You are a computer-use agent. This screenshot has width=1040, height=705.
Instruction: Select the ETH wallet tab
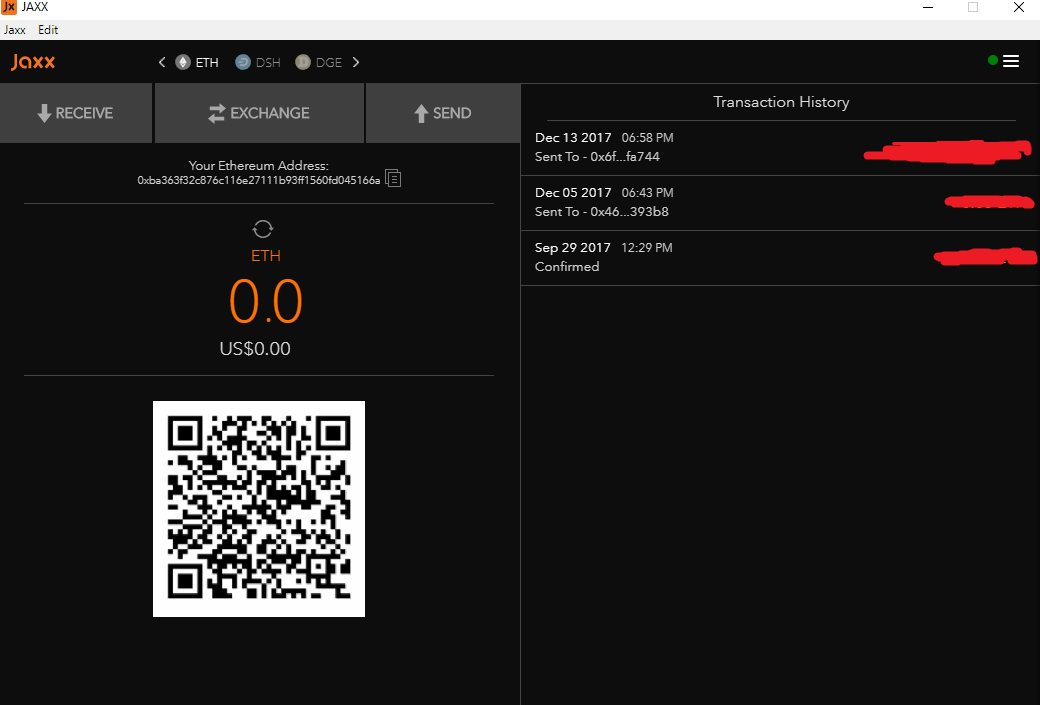click(197, 62)
